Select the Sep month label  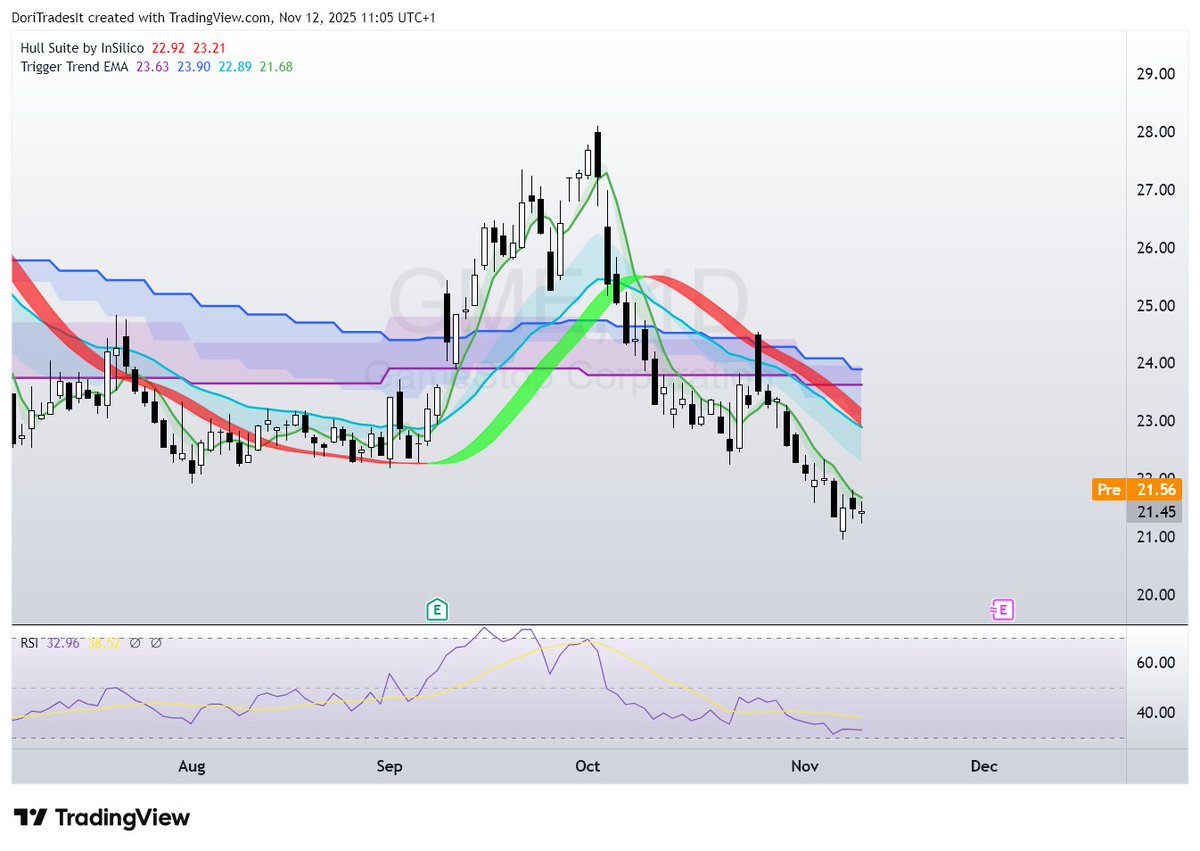point(389,766)
